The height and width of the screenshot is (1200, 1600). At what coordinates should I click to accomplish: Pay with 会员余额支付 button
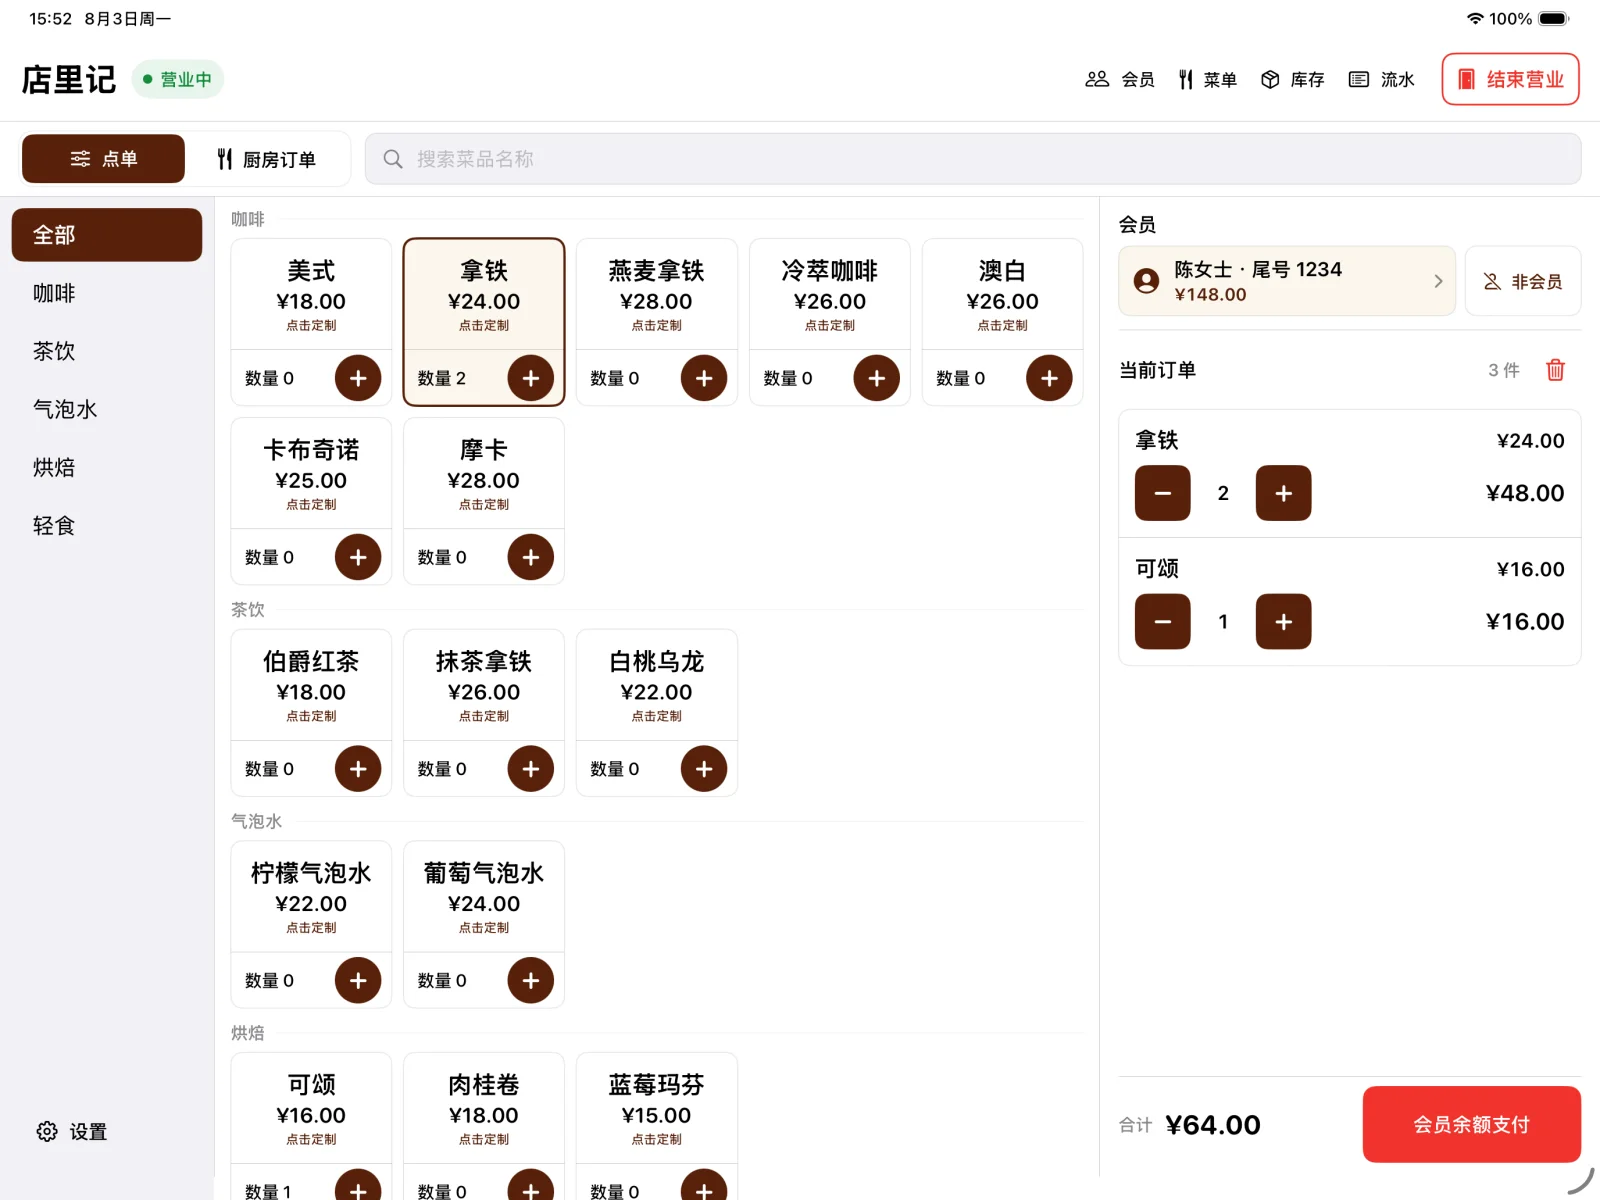pyautogui.click(x=1472, y=1124)
